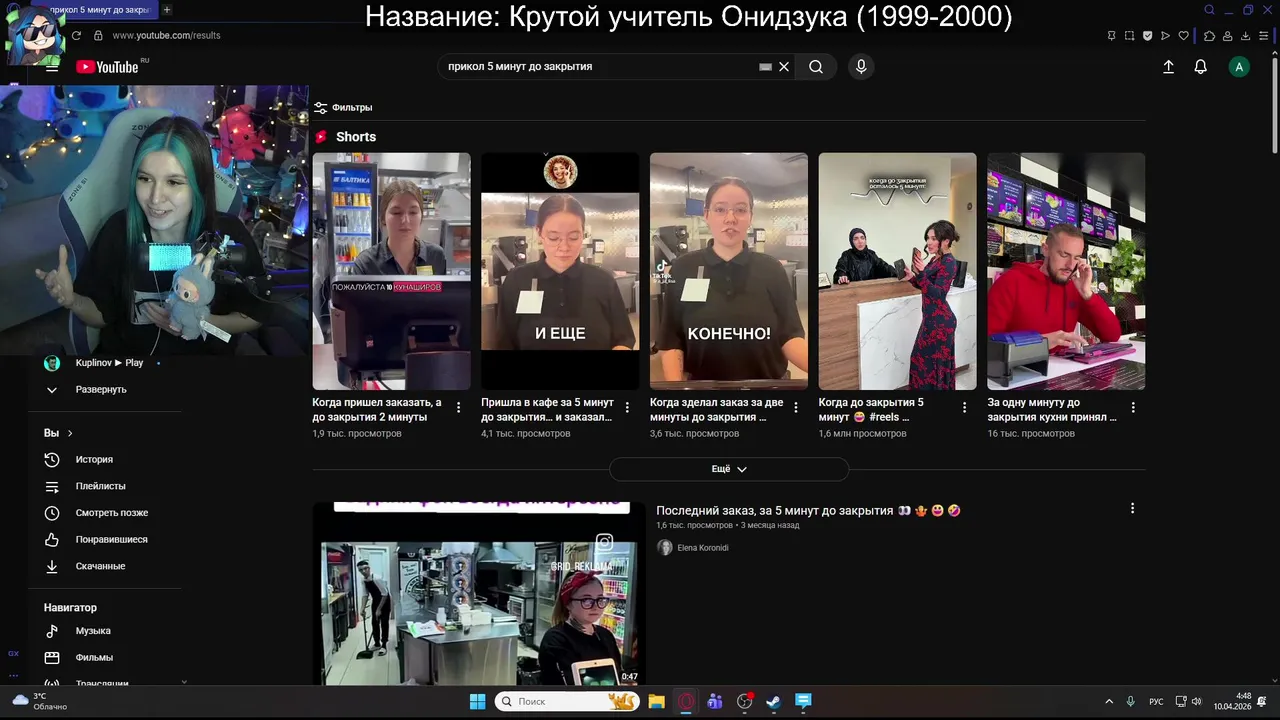1280x720 pixels.
Task: Open OBS Studio from the taskbar
Action: tap(744, 702)
